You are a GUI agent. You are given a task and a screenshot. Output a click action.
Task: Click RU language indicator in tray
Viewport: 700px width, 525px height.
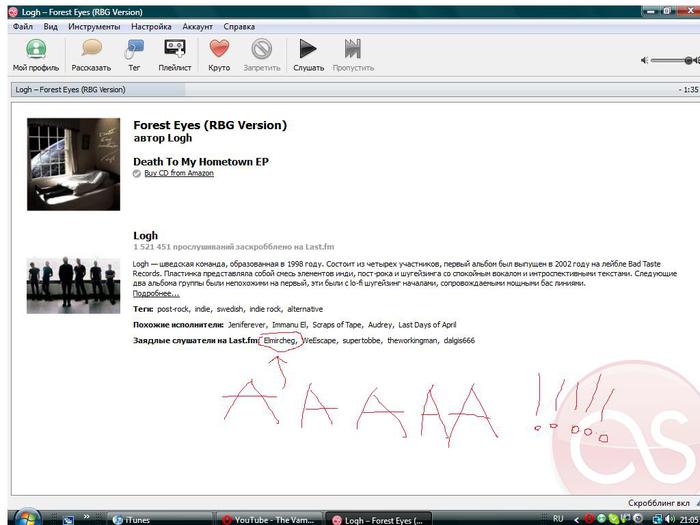pos(558,519)
